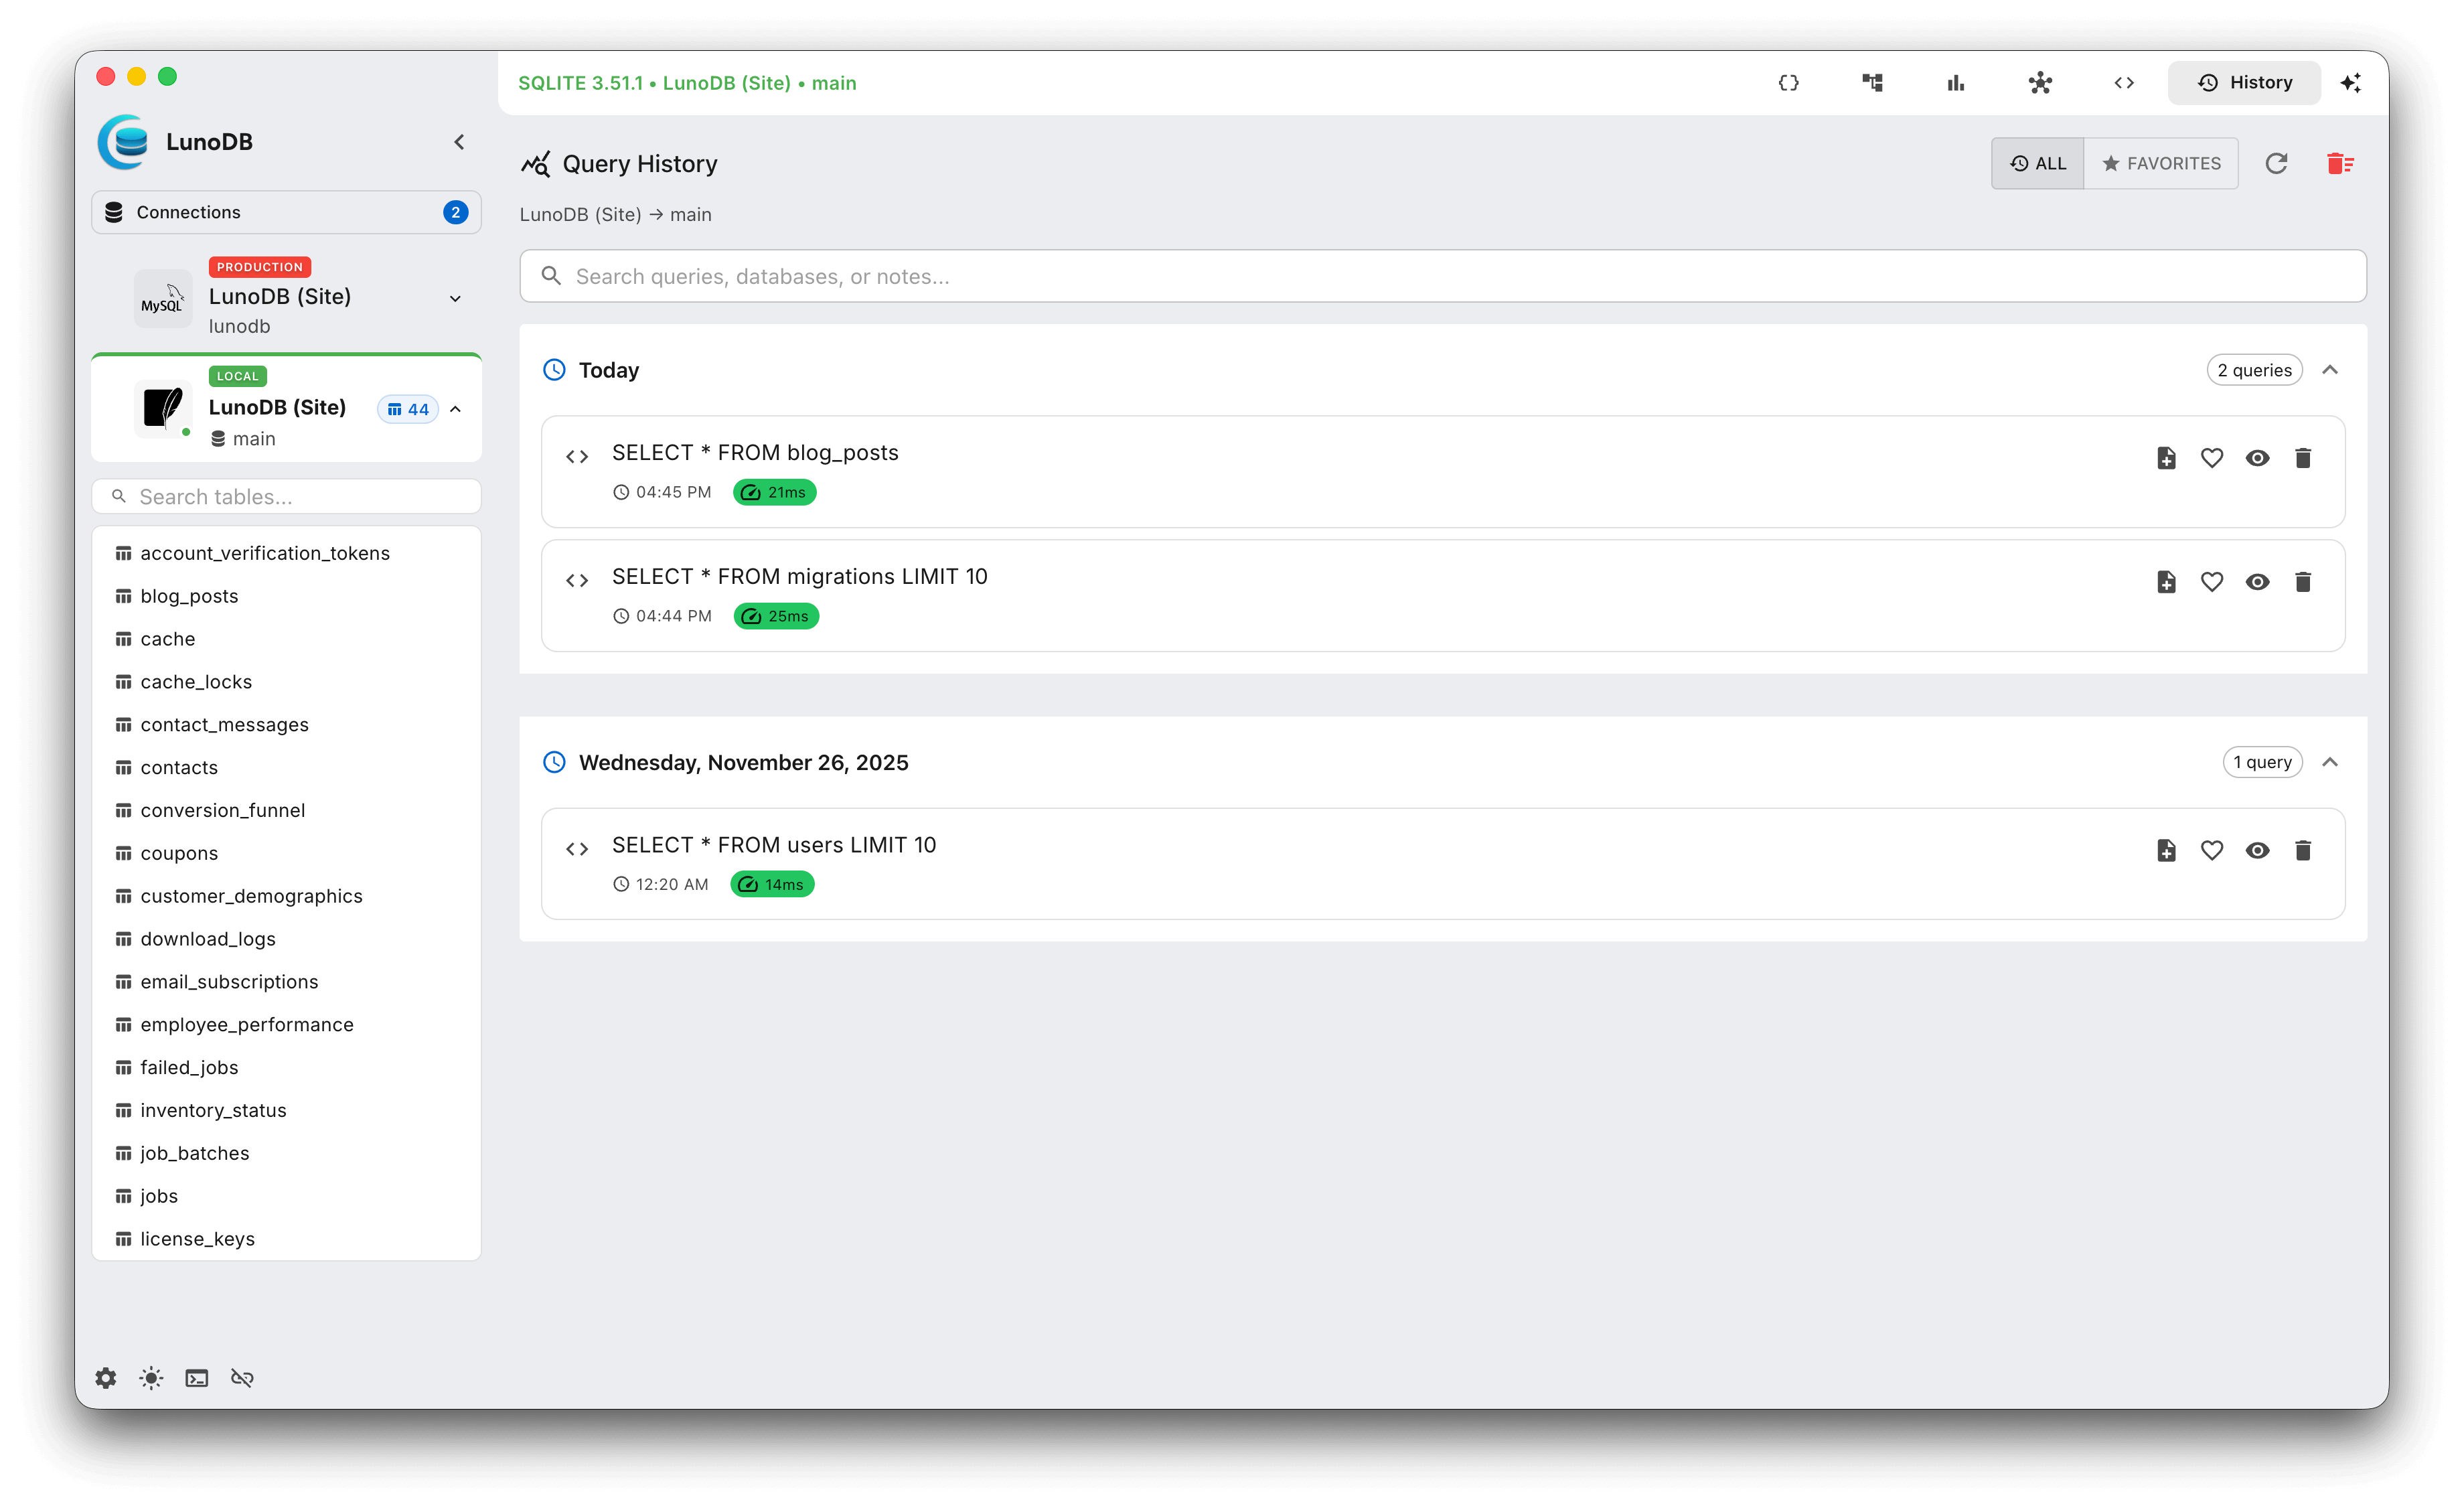Click the angle brackets code icon in top toolbar

pyautogui.click(x=2124, y=83)
